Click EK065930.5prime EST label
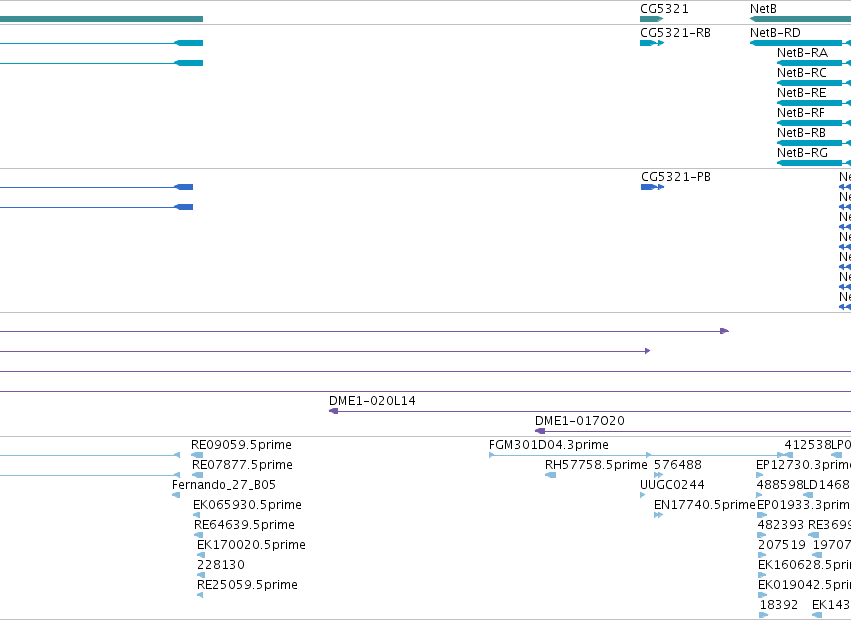Image resolution: width=851 pixels, height=620 pixels. click(247, 505)
